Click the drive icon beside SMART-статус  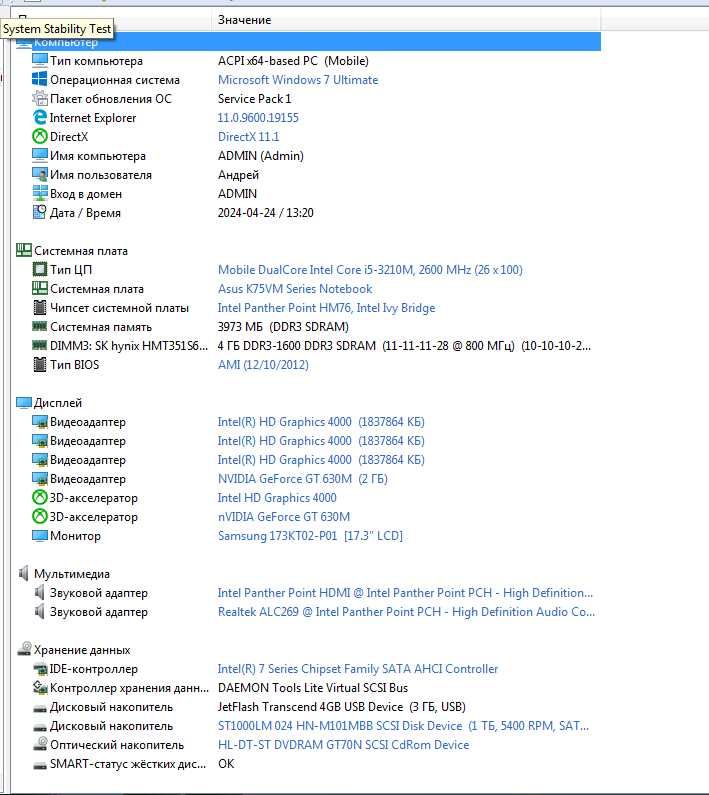pyautogui.click(x=40, y=765)
